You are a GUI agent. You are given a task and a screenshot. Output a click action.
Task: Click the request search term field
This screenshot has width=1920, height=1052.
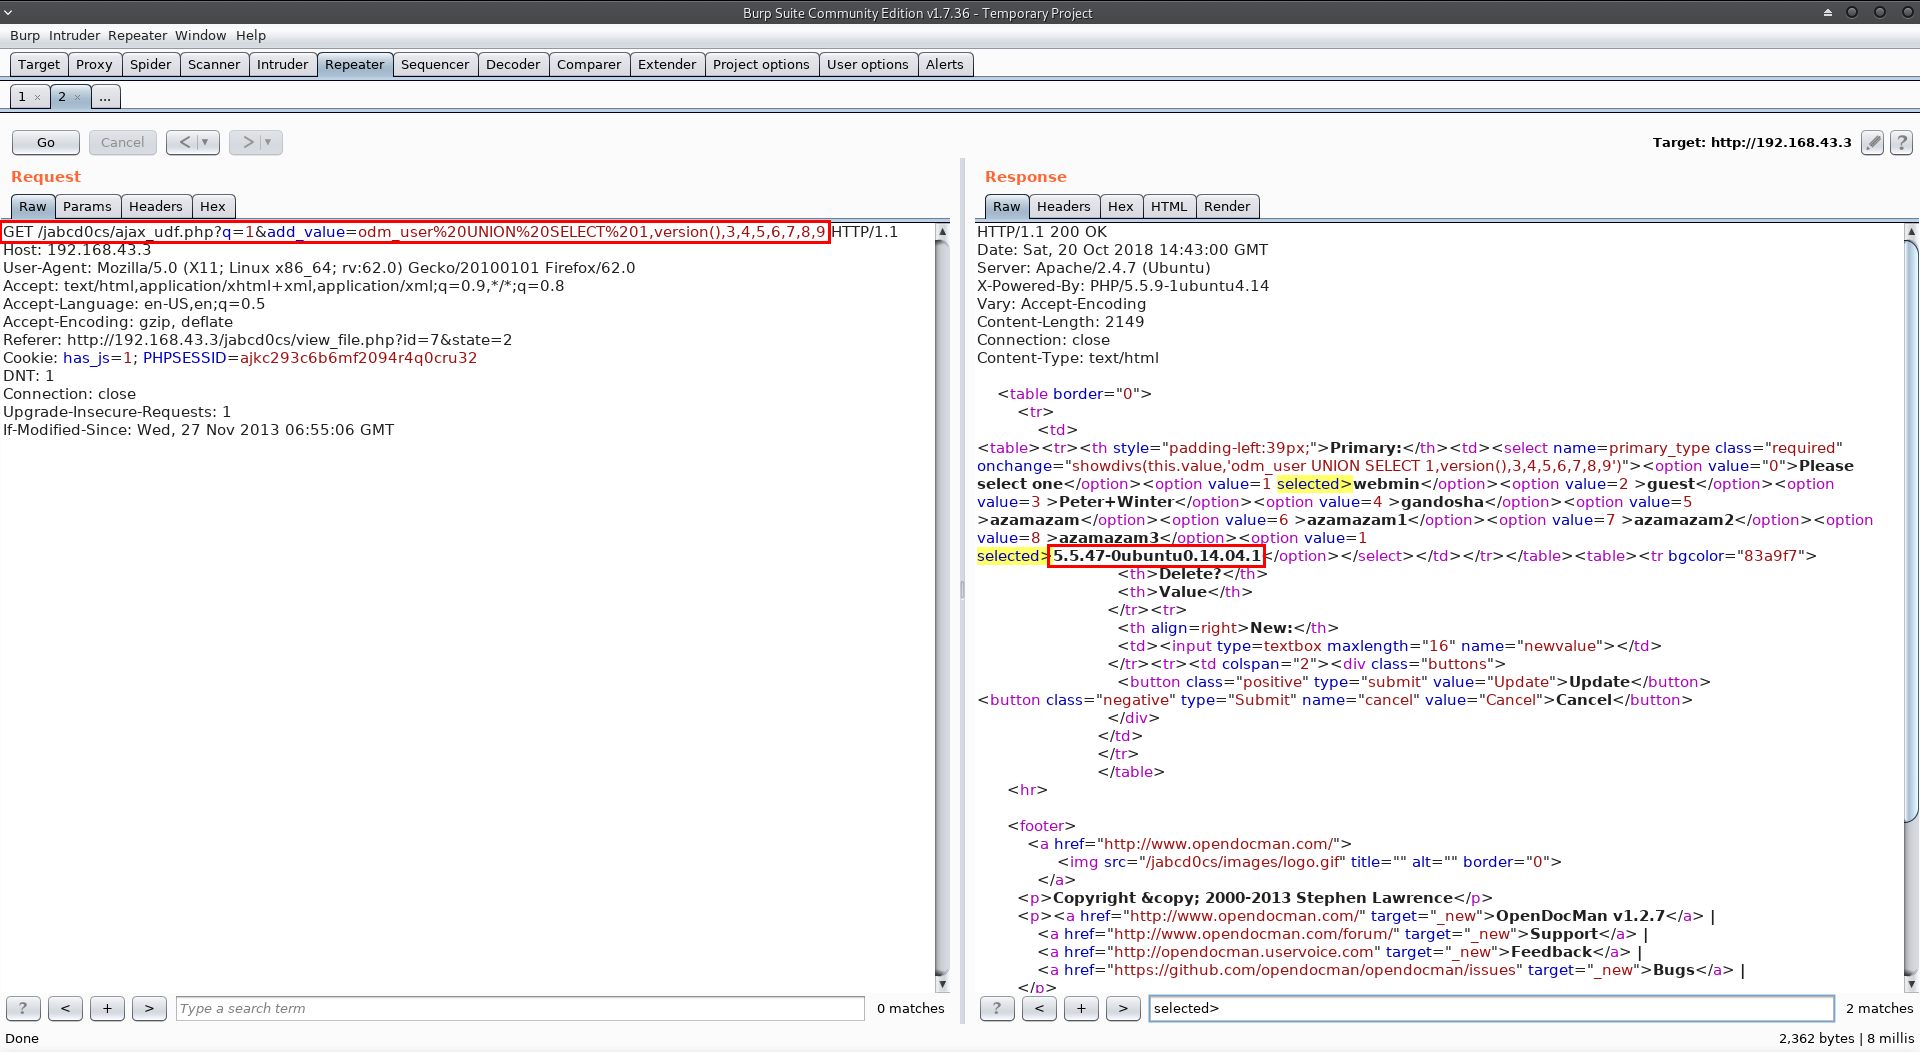point(520,1008)
